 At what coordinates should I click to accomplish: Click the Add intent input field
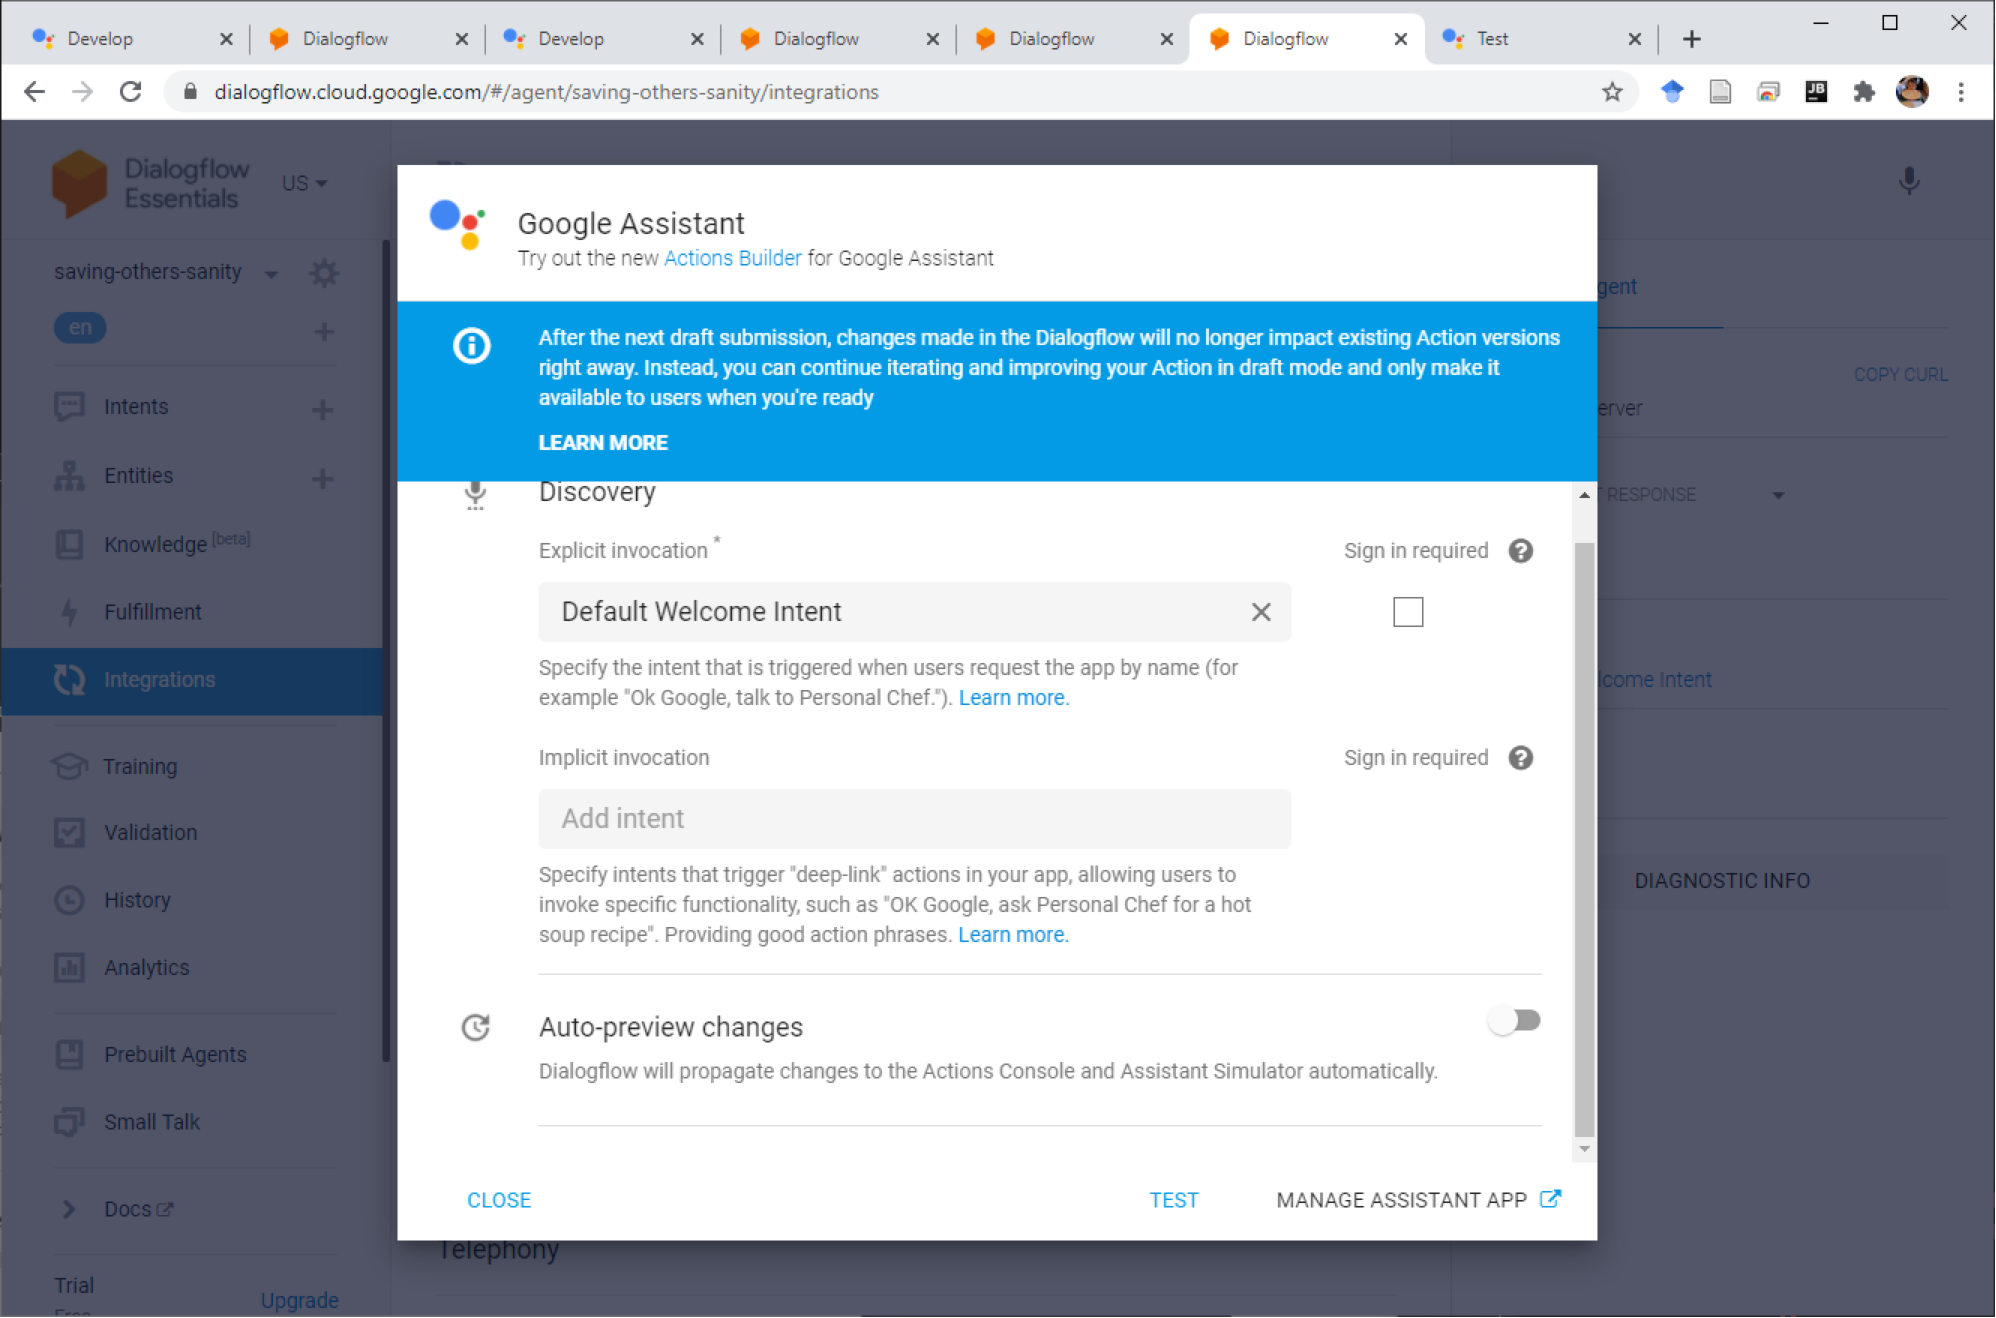[914, 819]
